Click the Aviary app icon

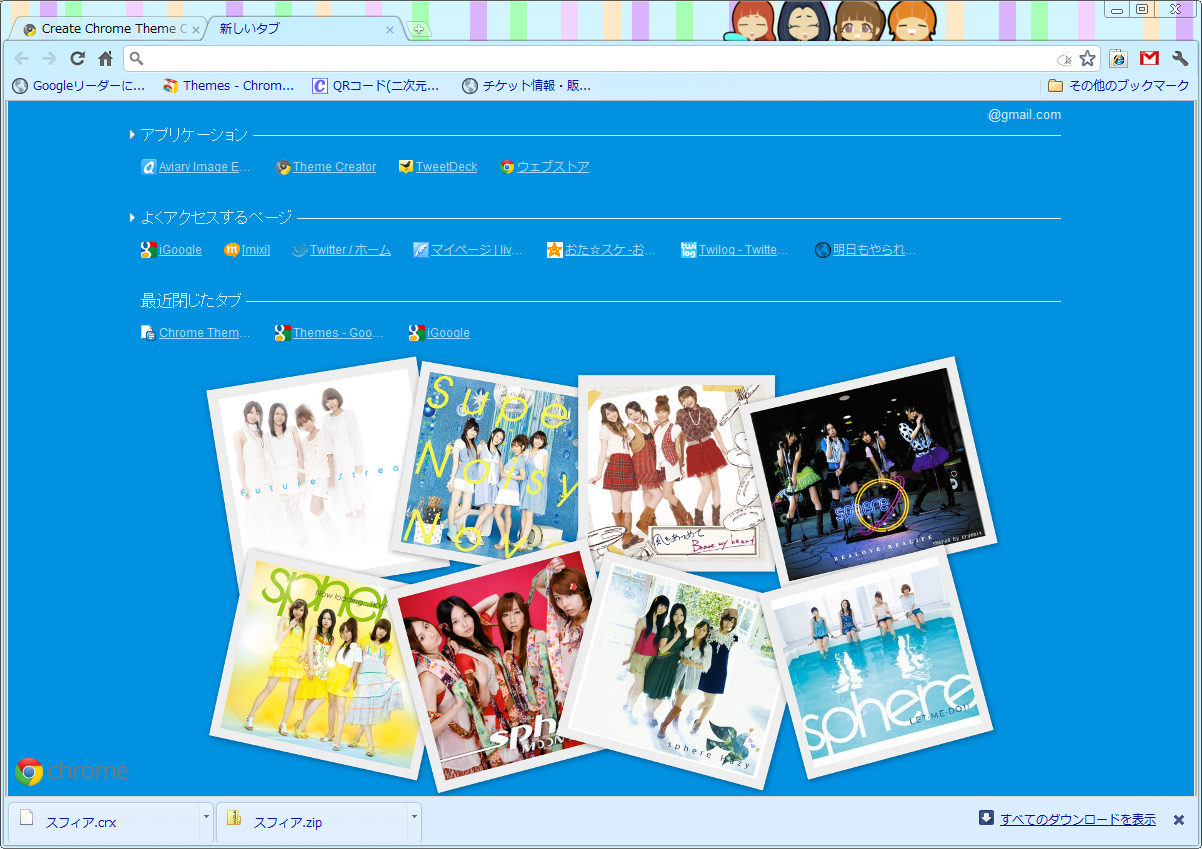[x=149, y=167]
